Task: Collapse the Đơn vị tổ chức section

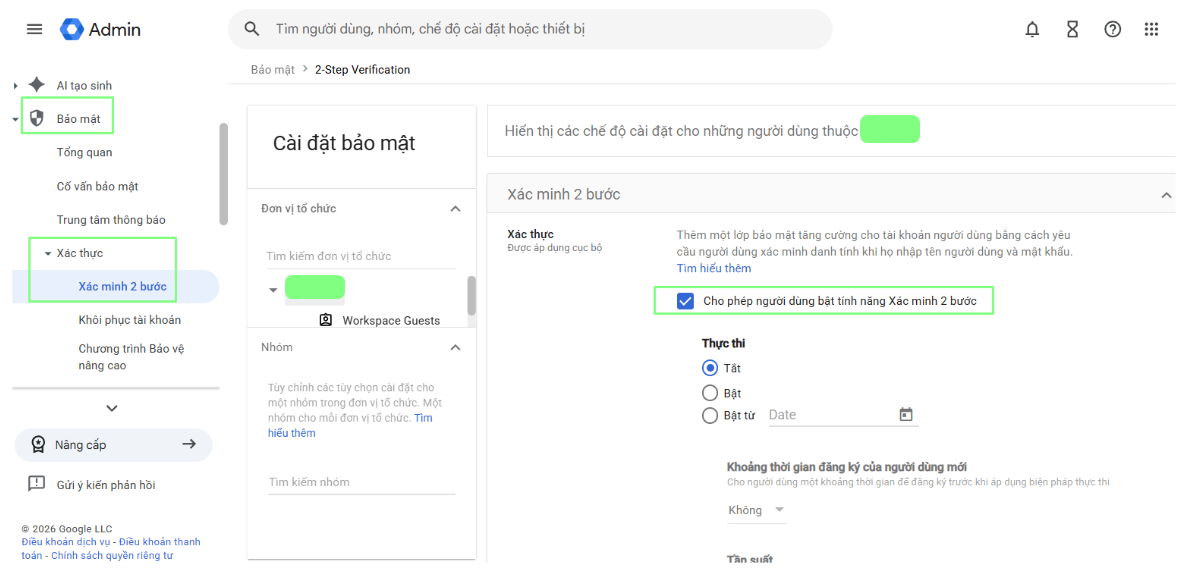Action: (455, 208)
